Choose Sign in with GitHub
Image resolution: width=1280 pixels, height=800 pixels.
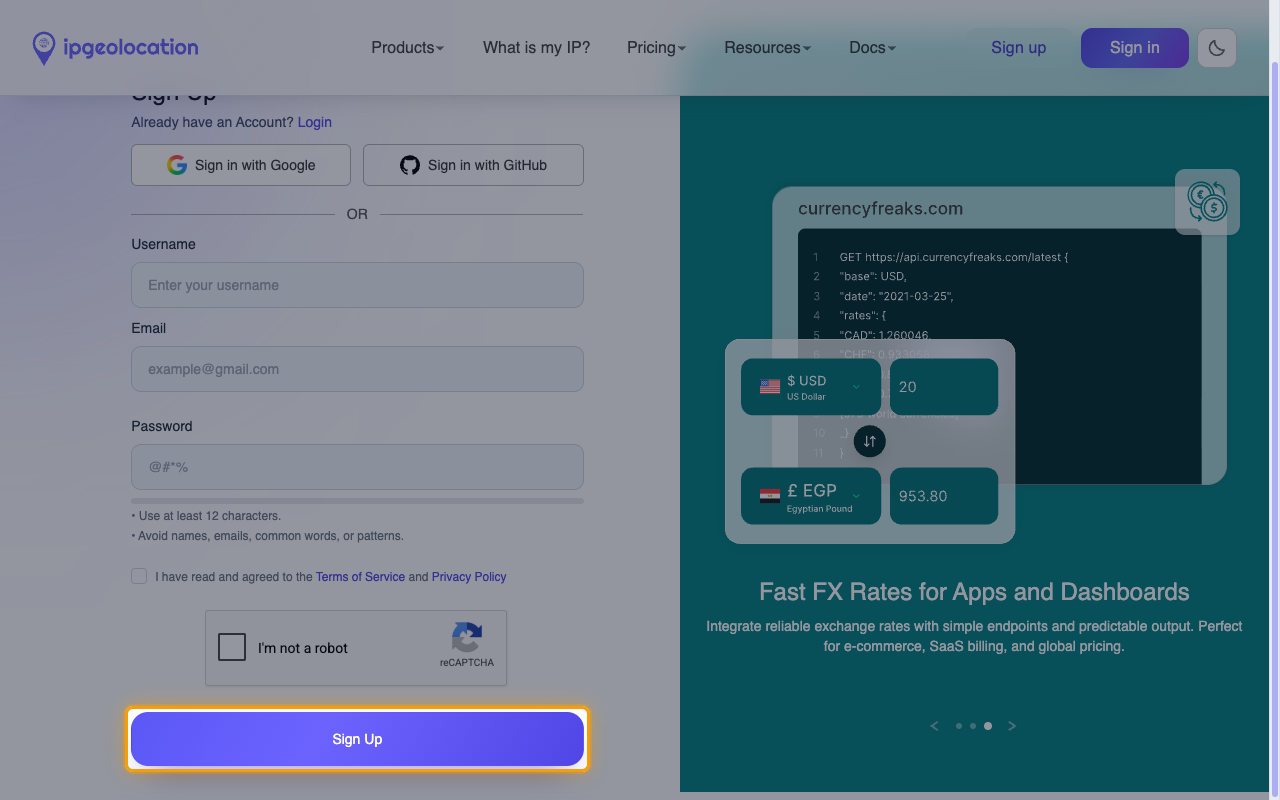pyautogui.click(x=473, y=165)
